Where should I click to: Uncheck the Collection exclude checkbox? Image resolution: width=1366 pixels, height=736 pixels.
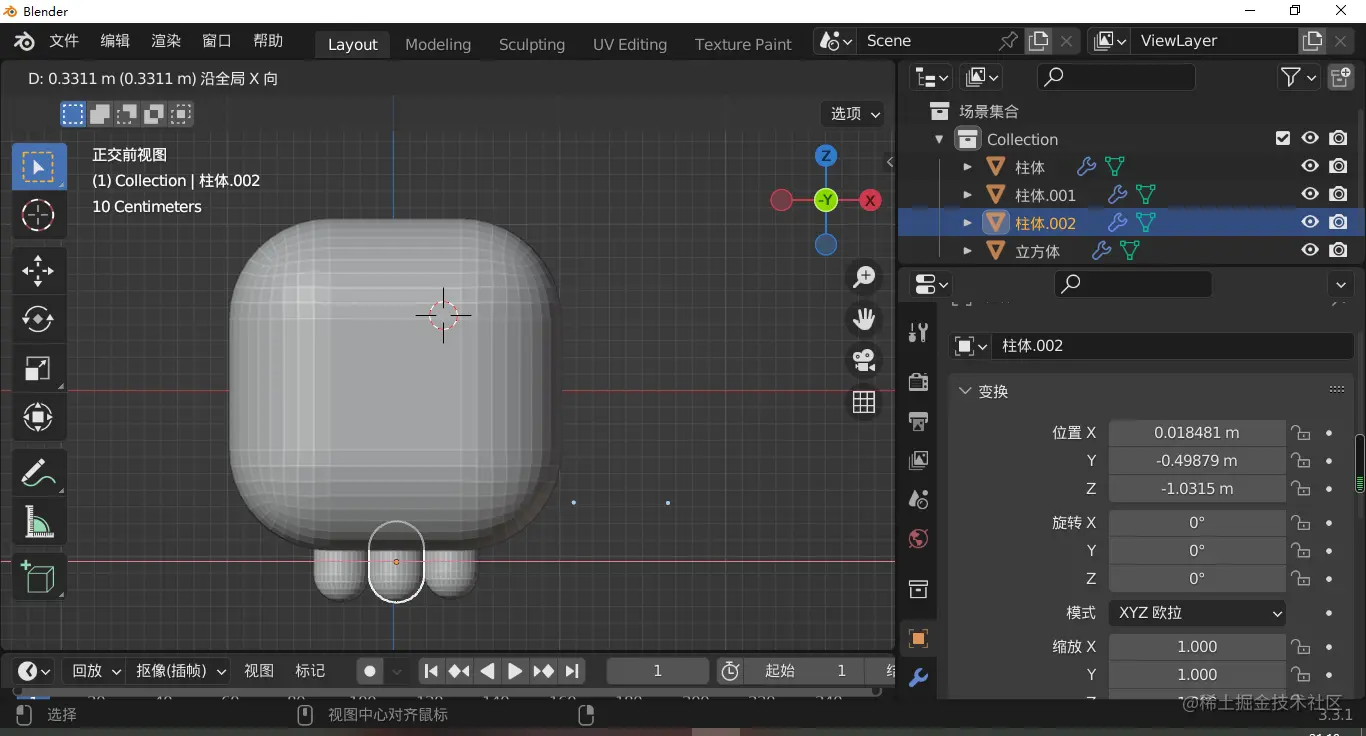[x=1283, y=139]
